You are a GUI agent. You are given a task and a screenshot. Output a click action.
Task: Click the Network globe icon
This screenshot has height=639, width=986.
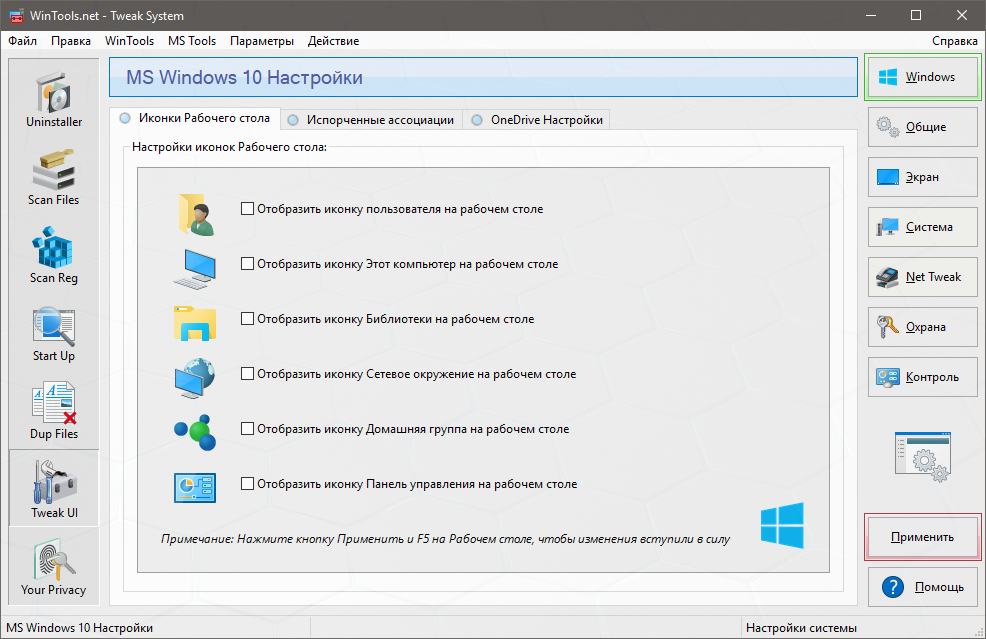[x=195, y=377]
